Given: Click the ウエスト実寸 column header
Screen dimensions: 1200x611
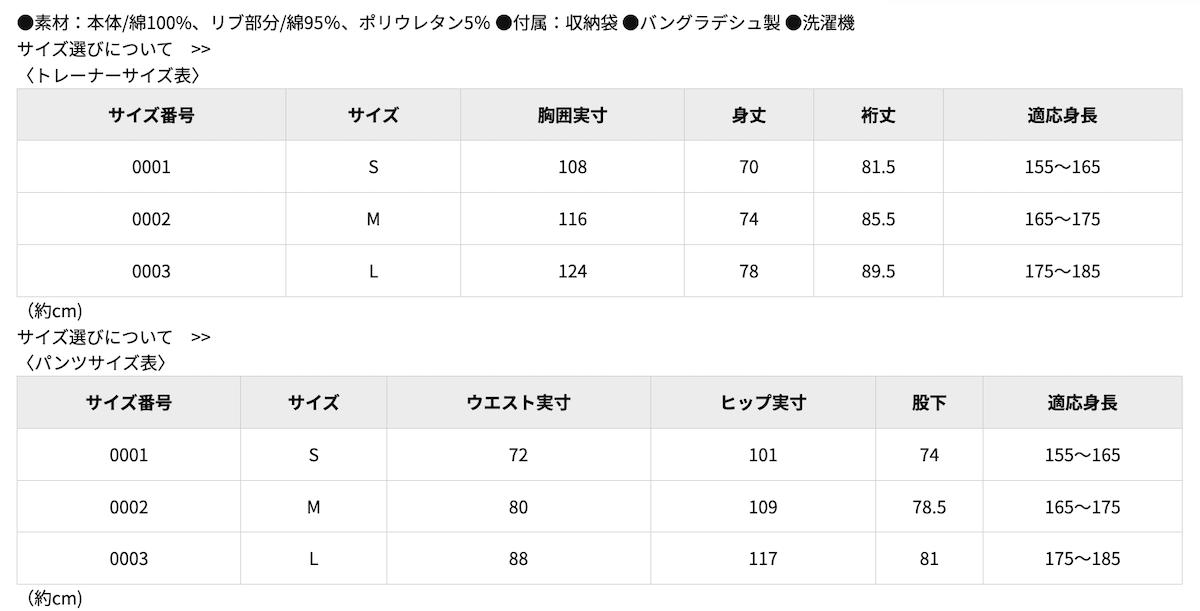Looking at the screenshot, I should 518,403.
